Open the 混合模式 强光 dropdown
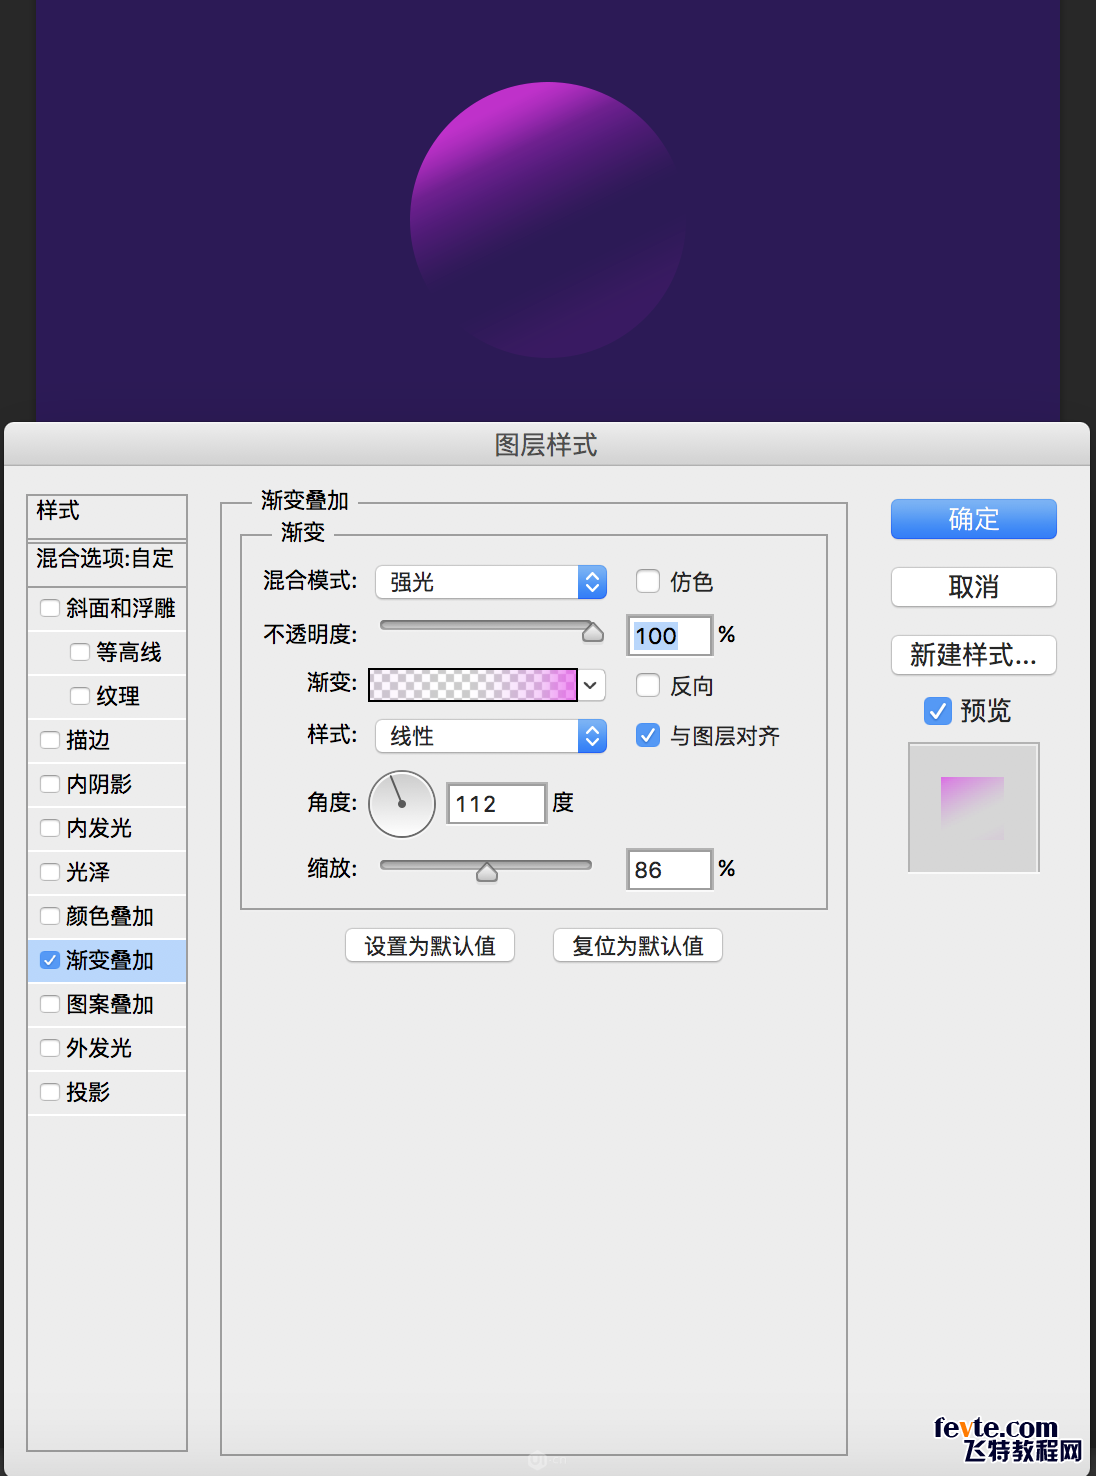The image size is (1096, 1476). [x=491, y=582]
